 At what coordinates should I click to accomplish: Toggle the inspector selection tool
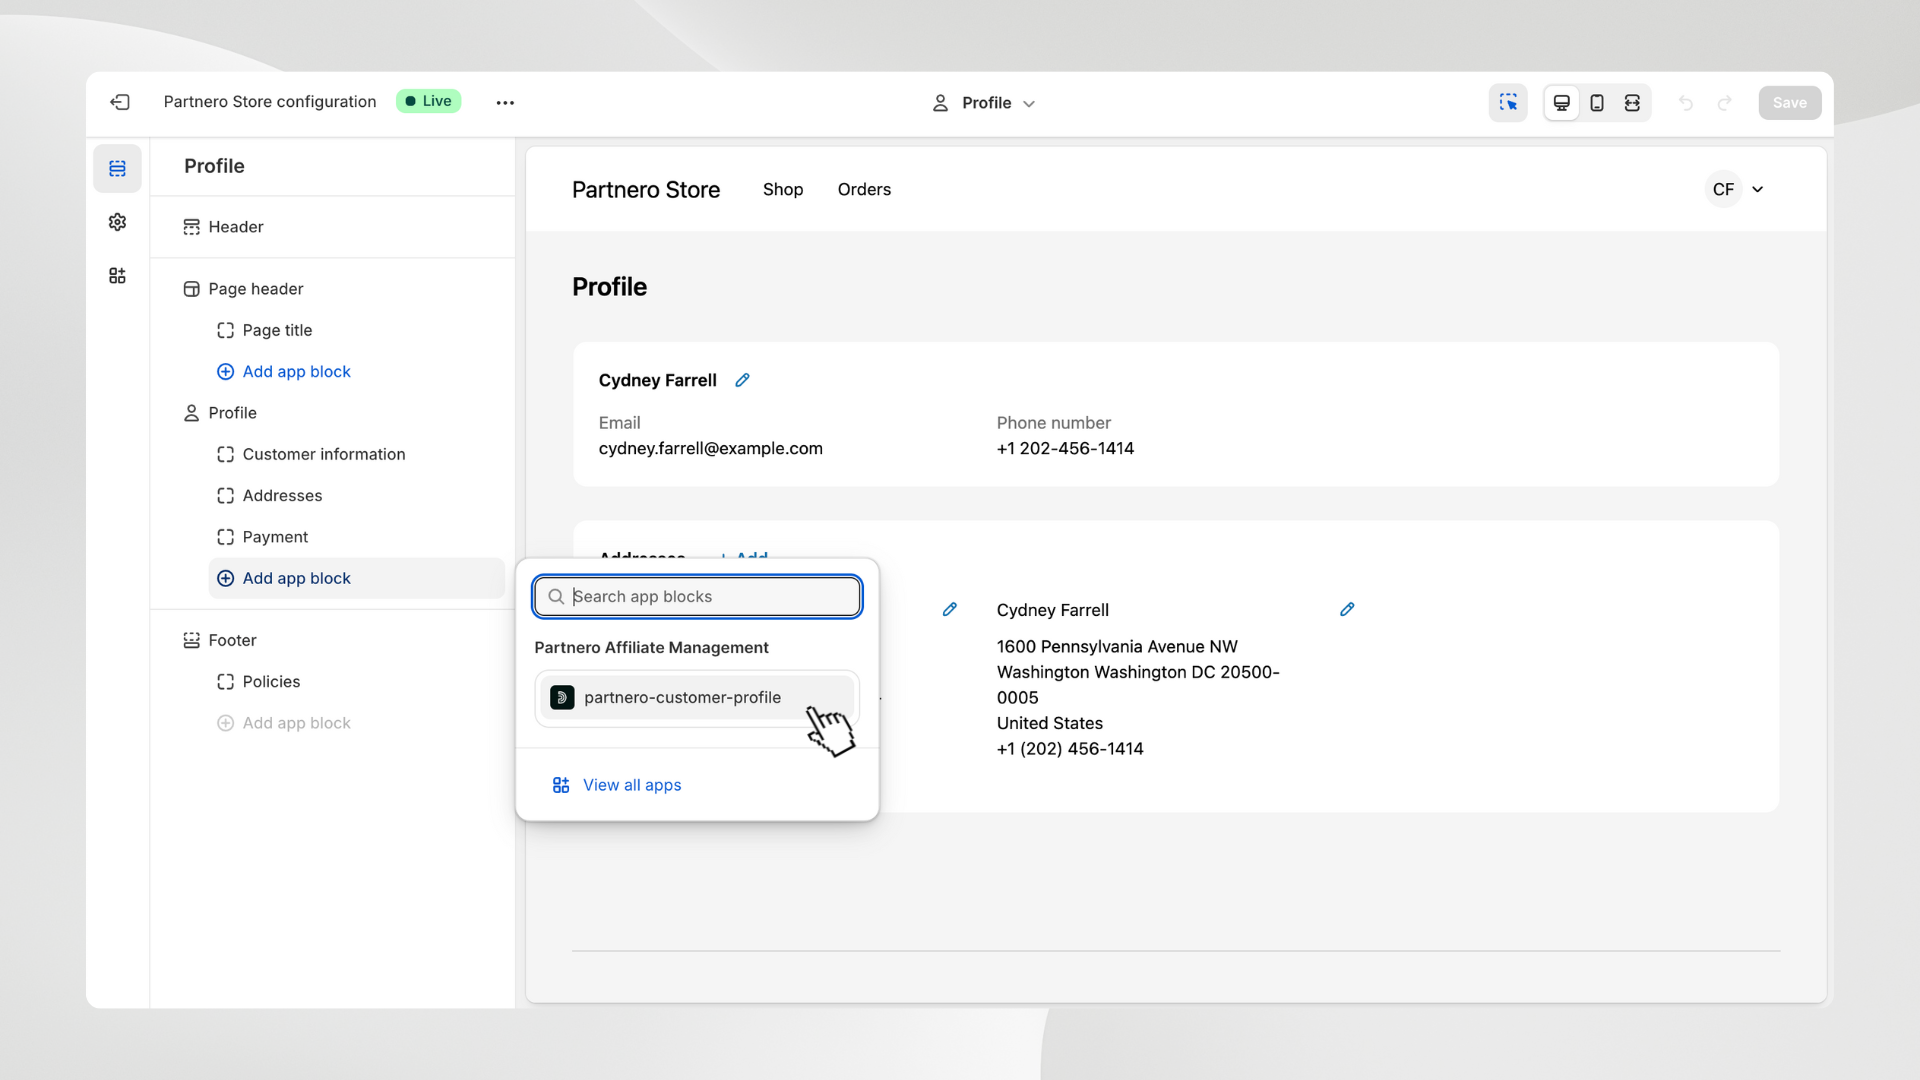coord(1508,102)
